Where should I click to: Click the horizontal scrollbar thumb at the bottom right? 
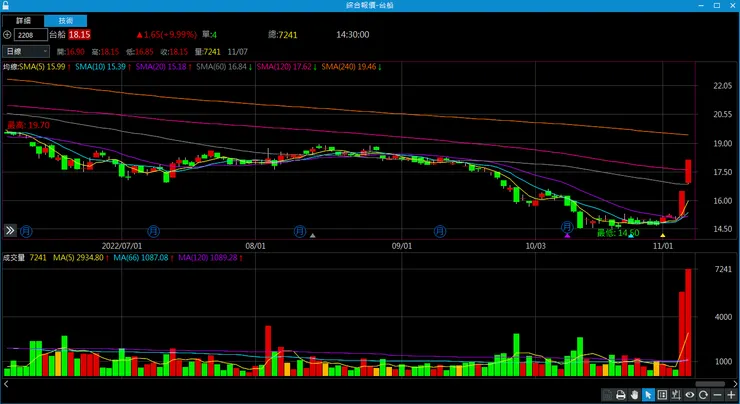pyautogui.click(x=710, y=384)
